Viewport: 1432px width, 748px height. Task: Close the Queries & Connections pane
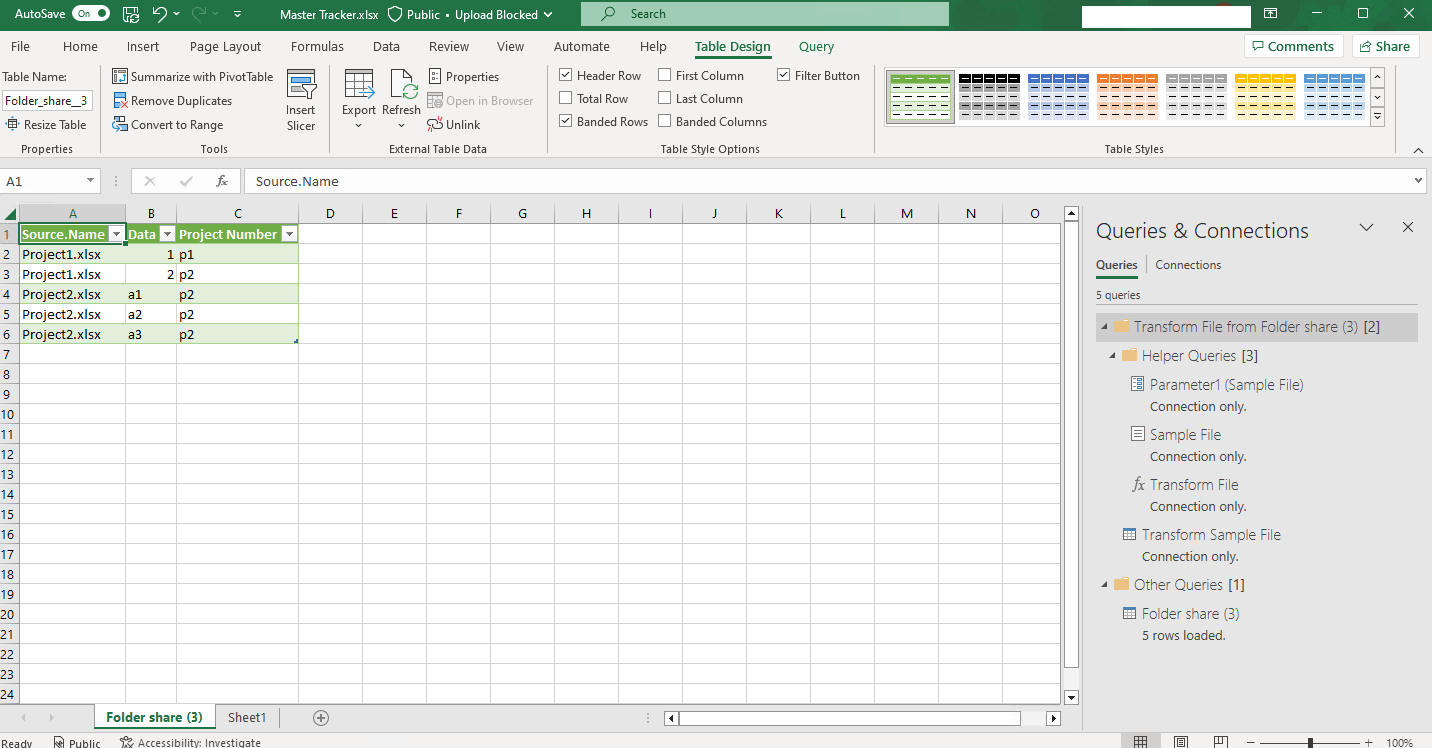1408,228
